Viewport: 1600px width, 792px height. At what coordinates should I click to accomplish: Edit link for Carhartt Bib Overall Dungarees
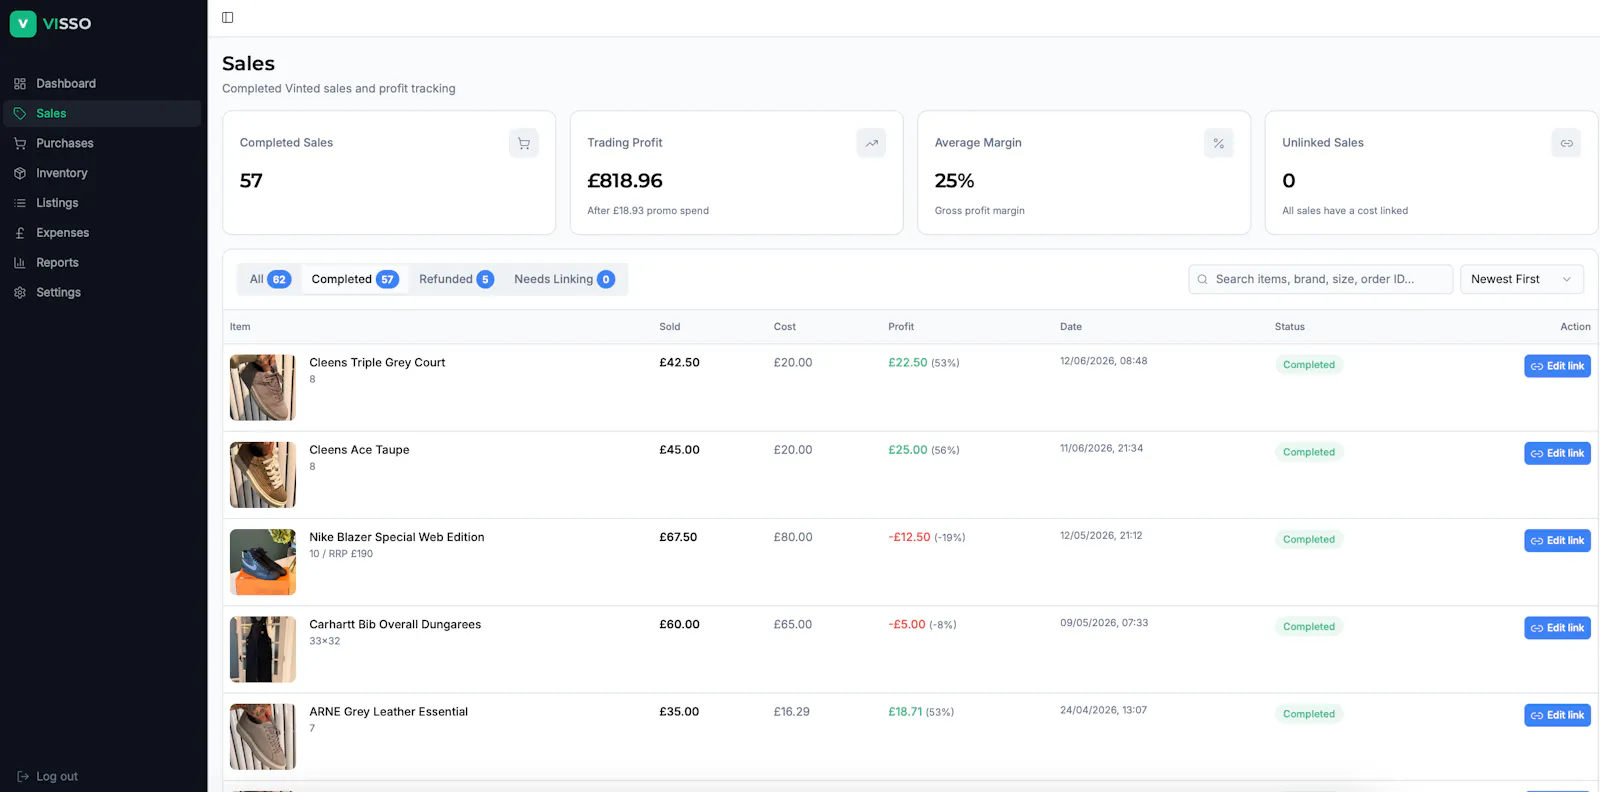[1557, 628]
